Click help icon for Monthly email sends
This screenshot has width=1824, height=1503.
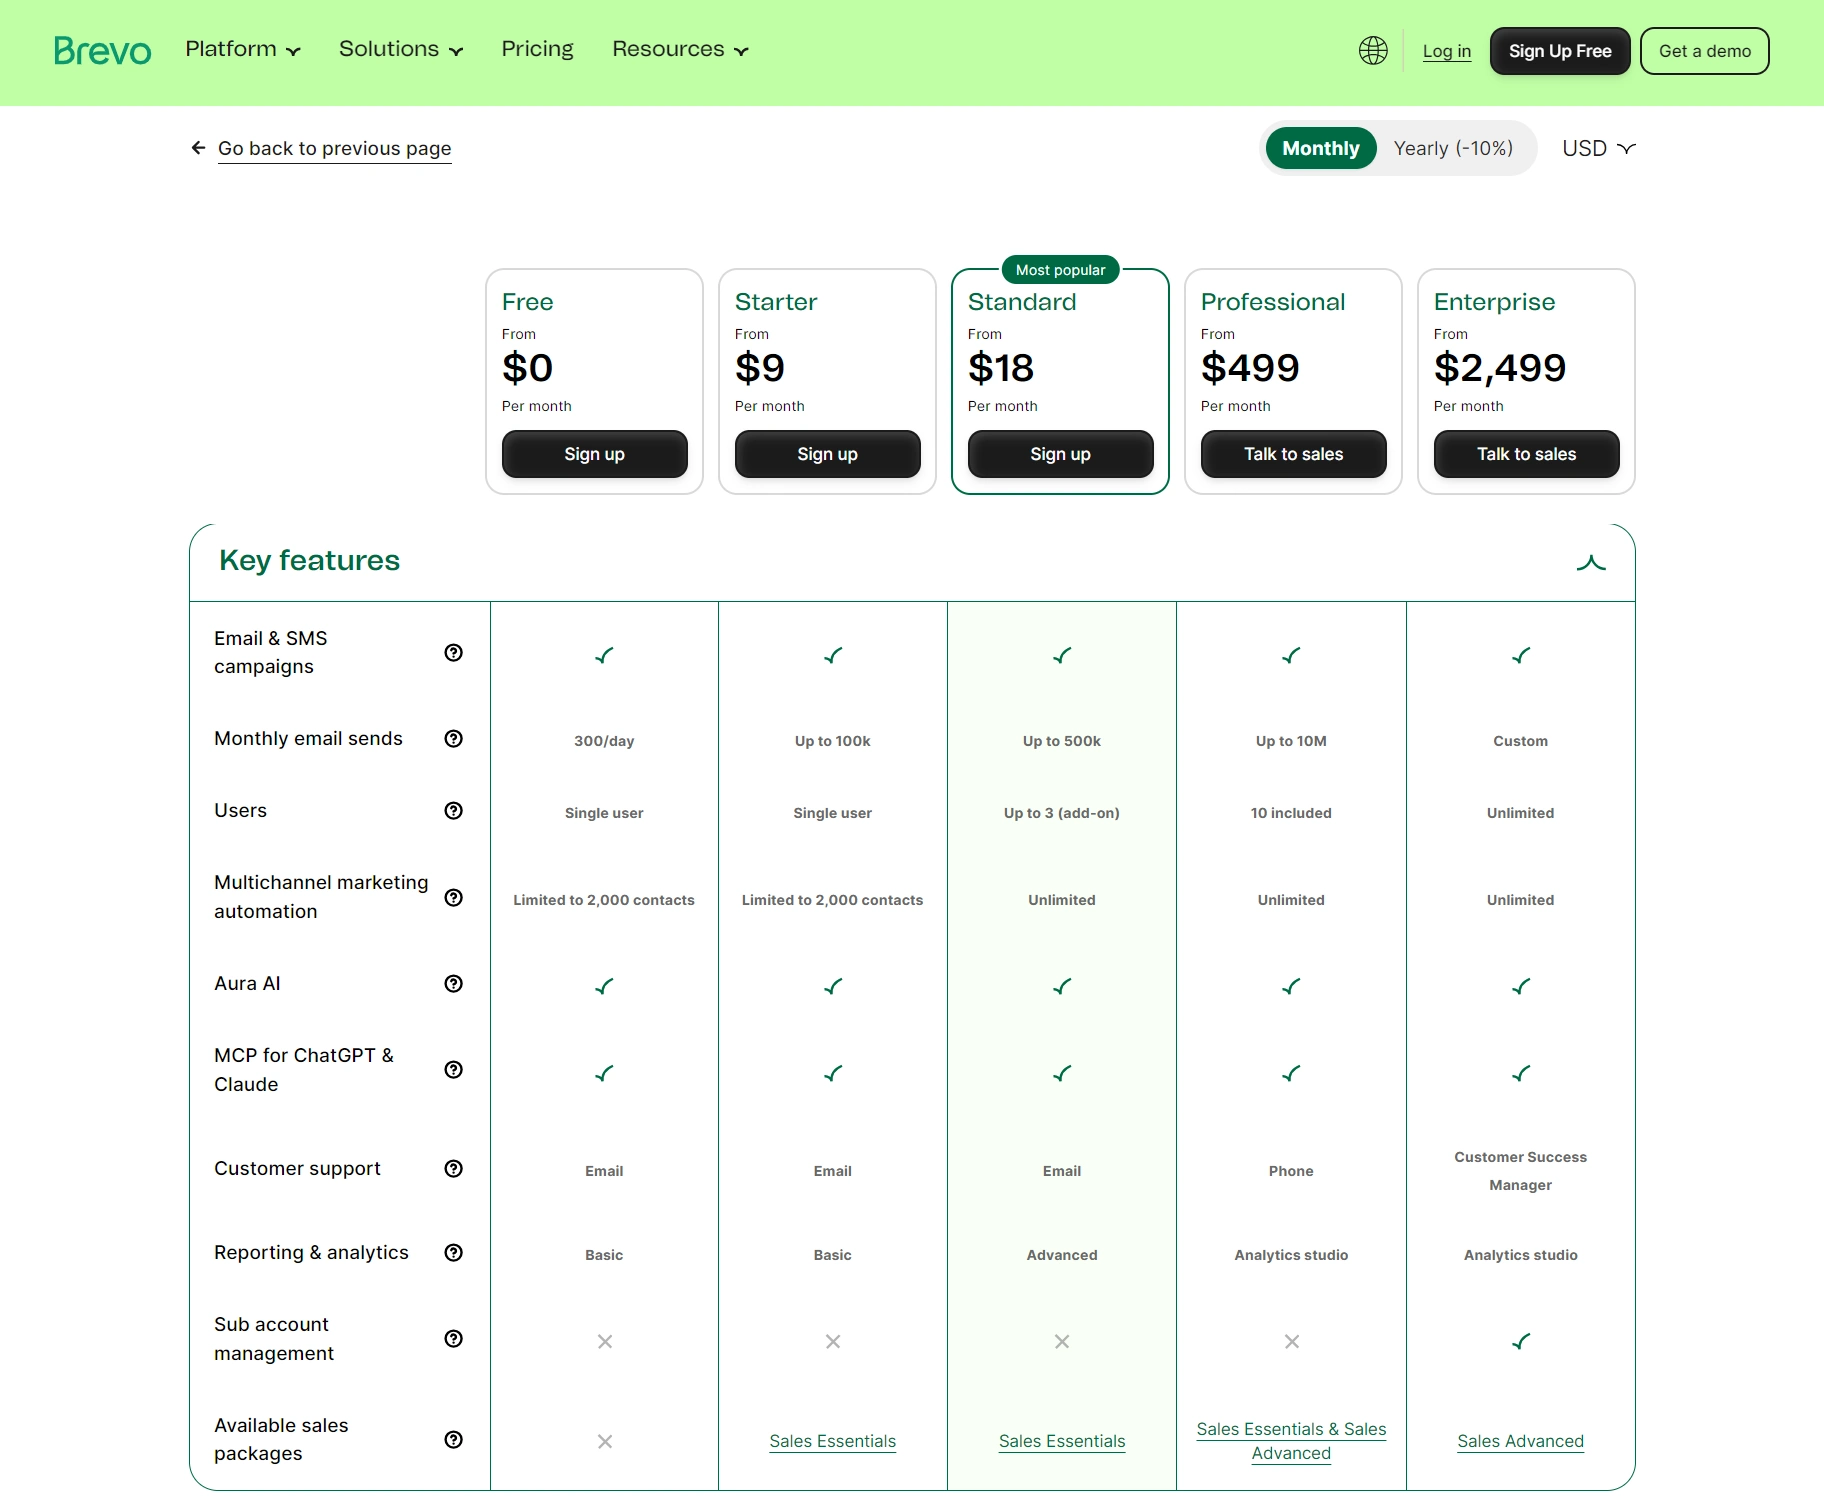tap(453, 739)
